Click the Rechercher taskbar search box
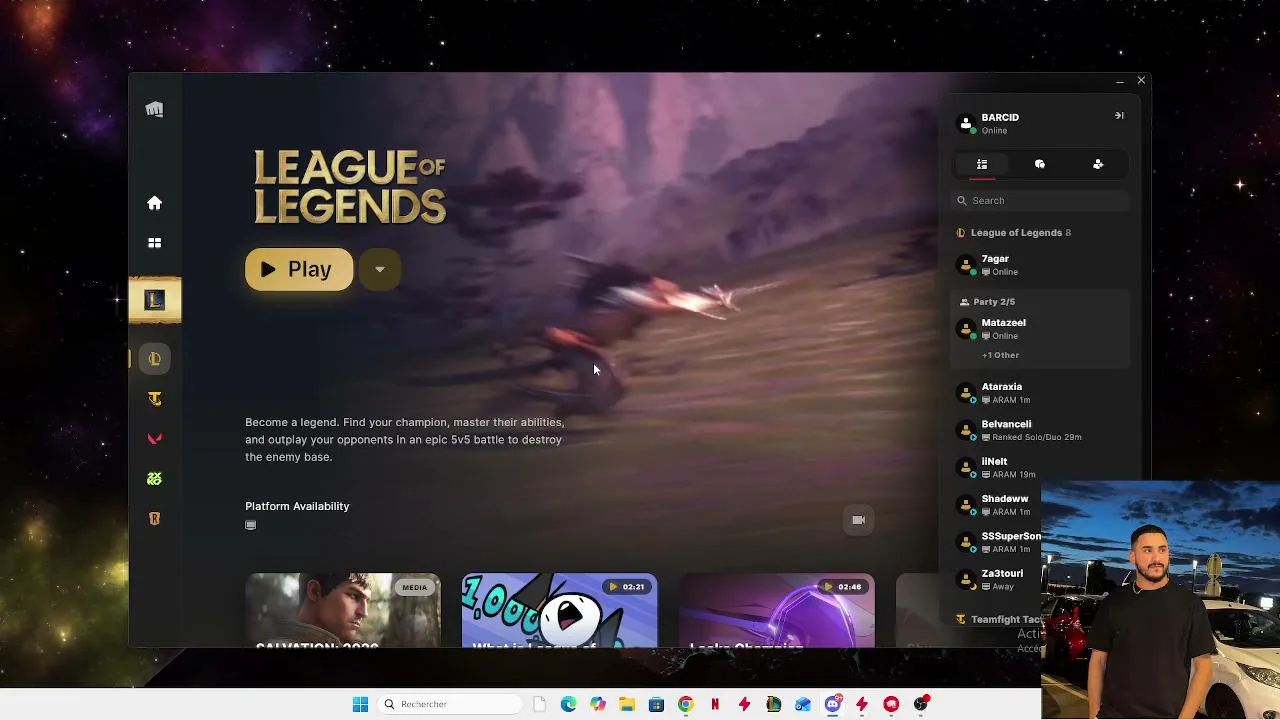This screenshot has height=720, width=1280. (x=450, y=704)
